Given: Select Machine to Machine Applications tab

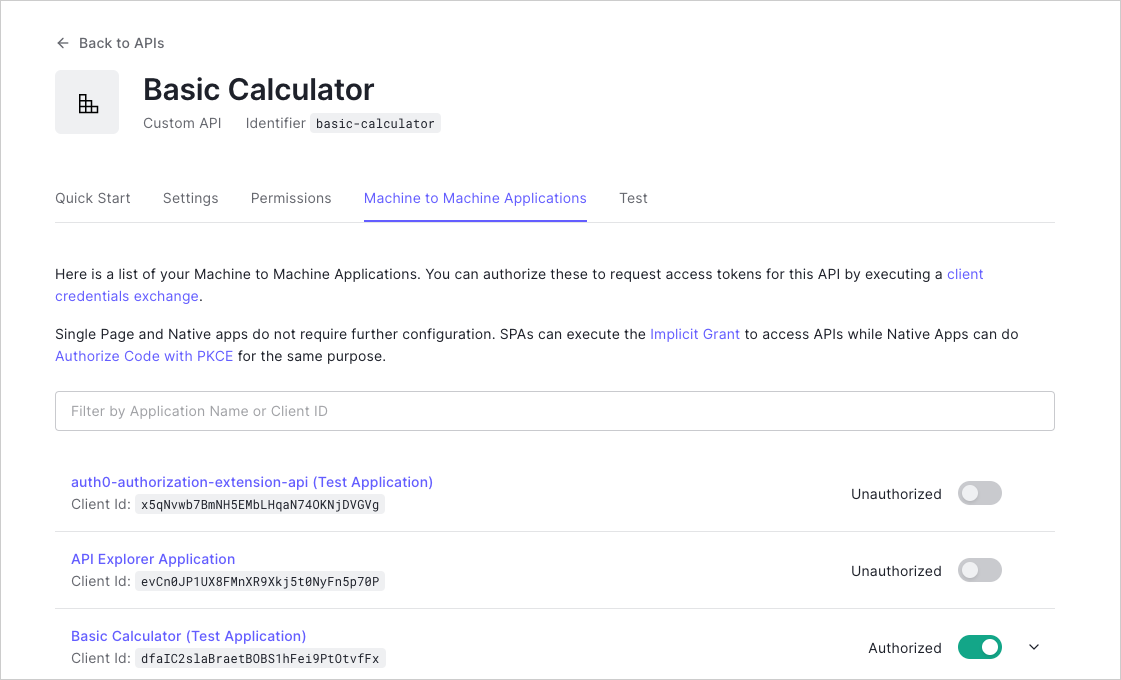Looking at the screenshot, I should [x=475, y=198].
